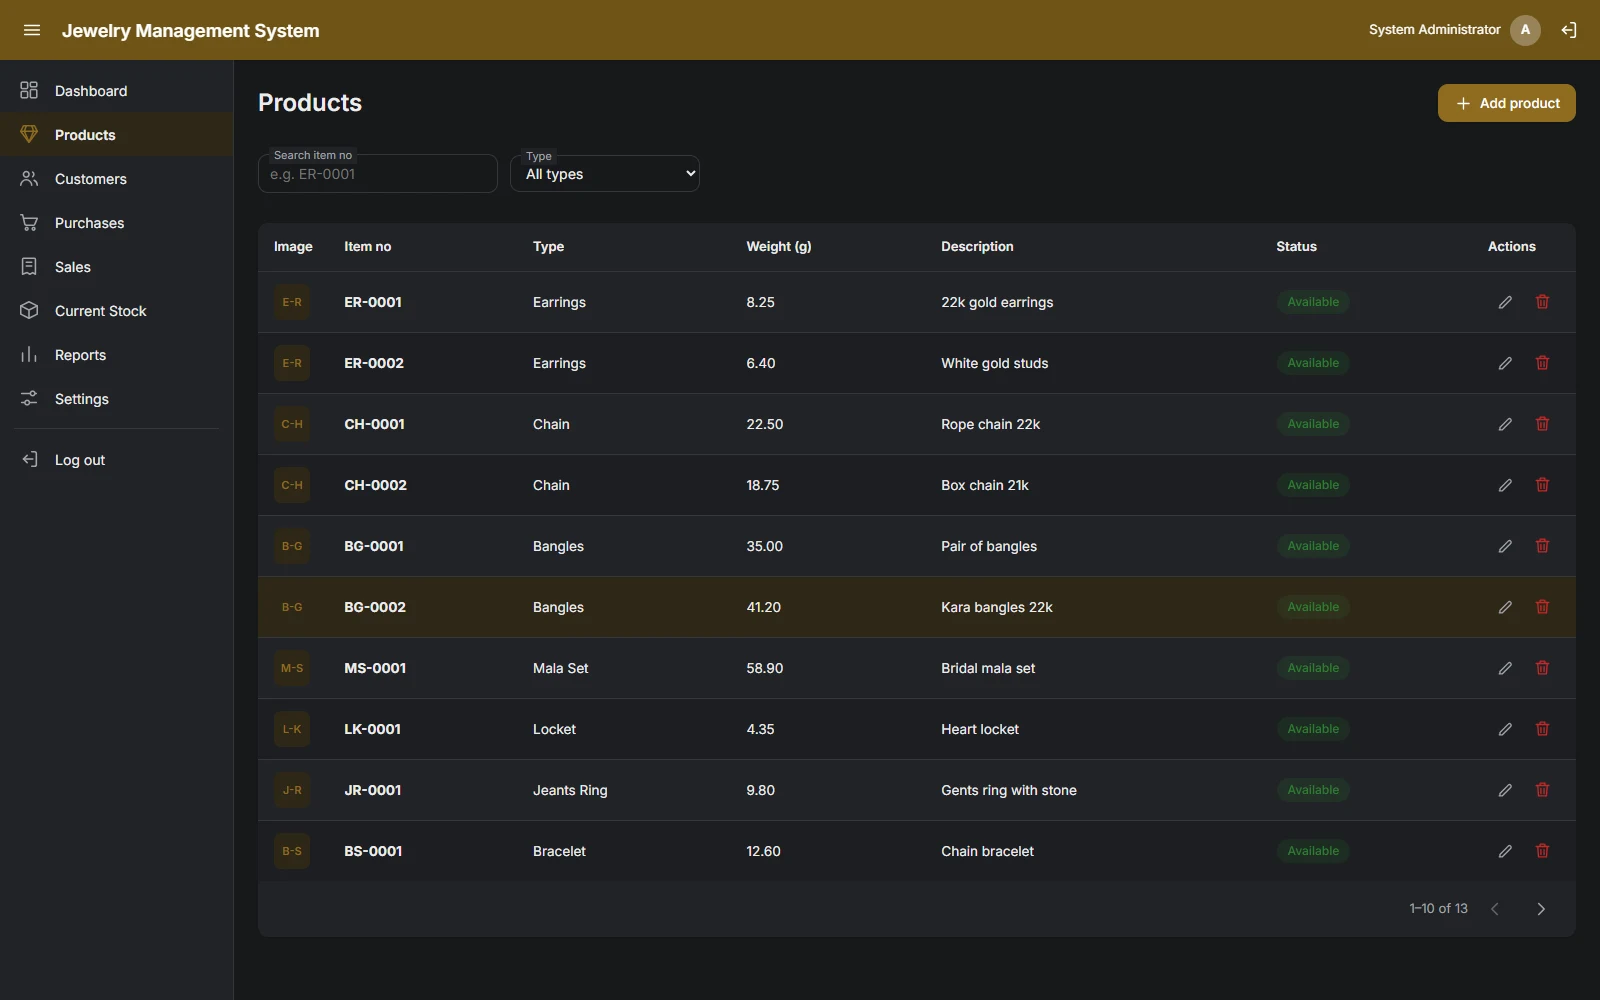Image resolution: width=1600 pixels, height=1000 pixels.
Task: Click the Available badge for MS-0001
Action: pyautogui.click(x=1313, y=668)
